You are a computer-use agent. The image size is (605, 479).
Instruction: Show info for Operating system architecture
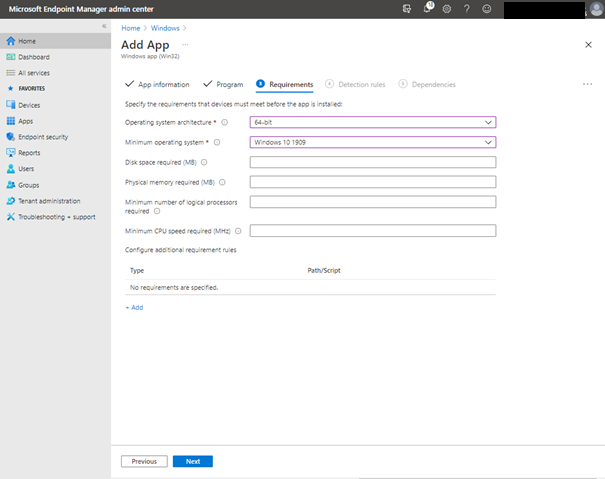(x=225, y=122)
